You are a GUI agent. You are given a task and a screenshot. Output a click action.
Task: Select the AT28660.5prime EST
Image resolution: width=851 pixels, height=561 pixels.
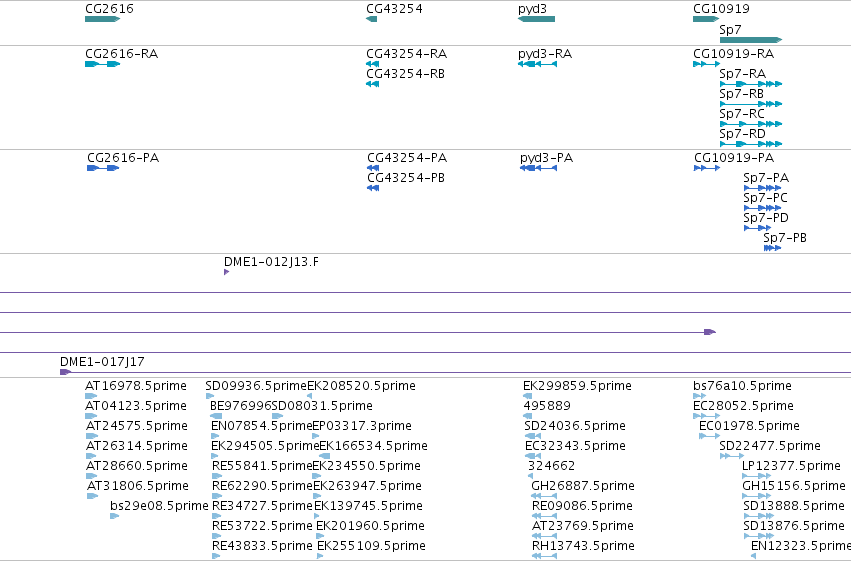pyautogui.click(x=92, y=476)
